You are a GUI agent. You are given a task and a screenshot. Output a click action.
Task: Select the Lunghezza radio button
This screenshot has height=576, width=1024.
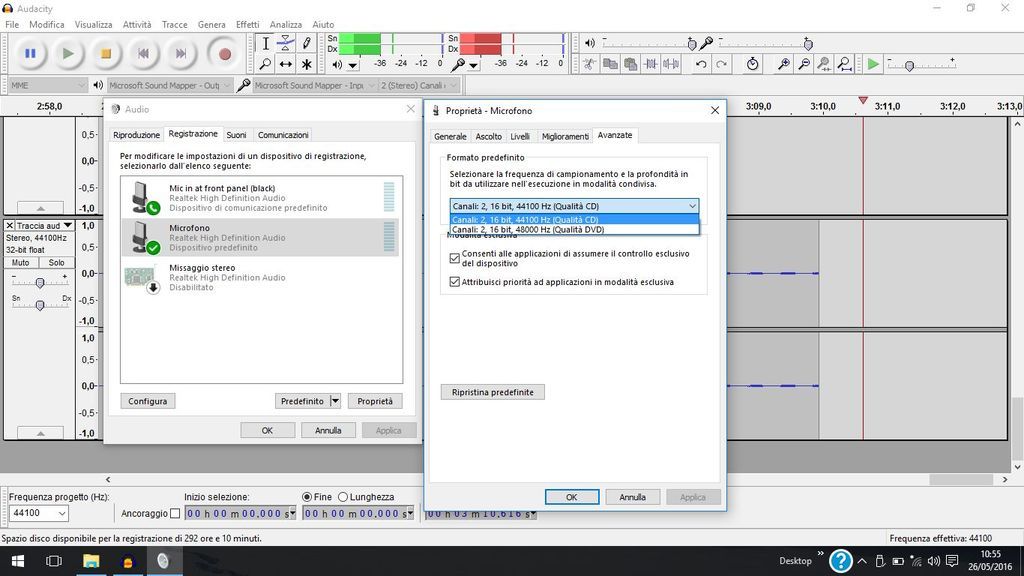[343, 497]
